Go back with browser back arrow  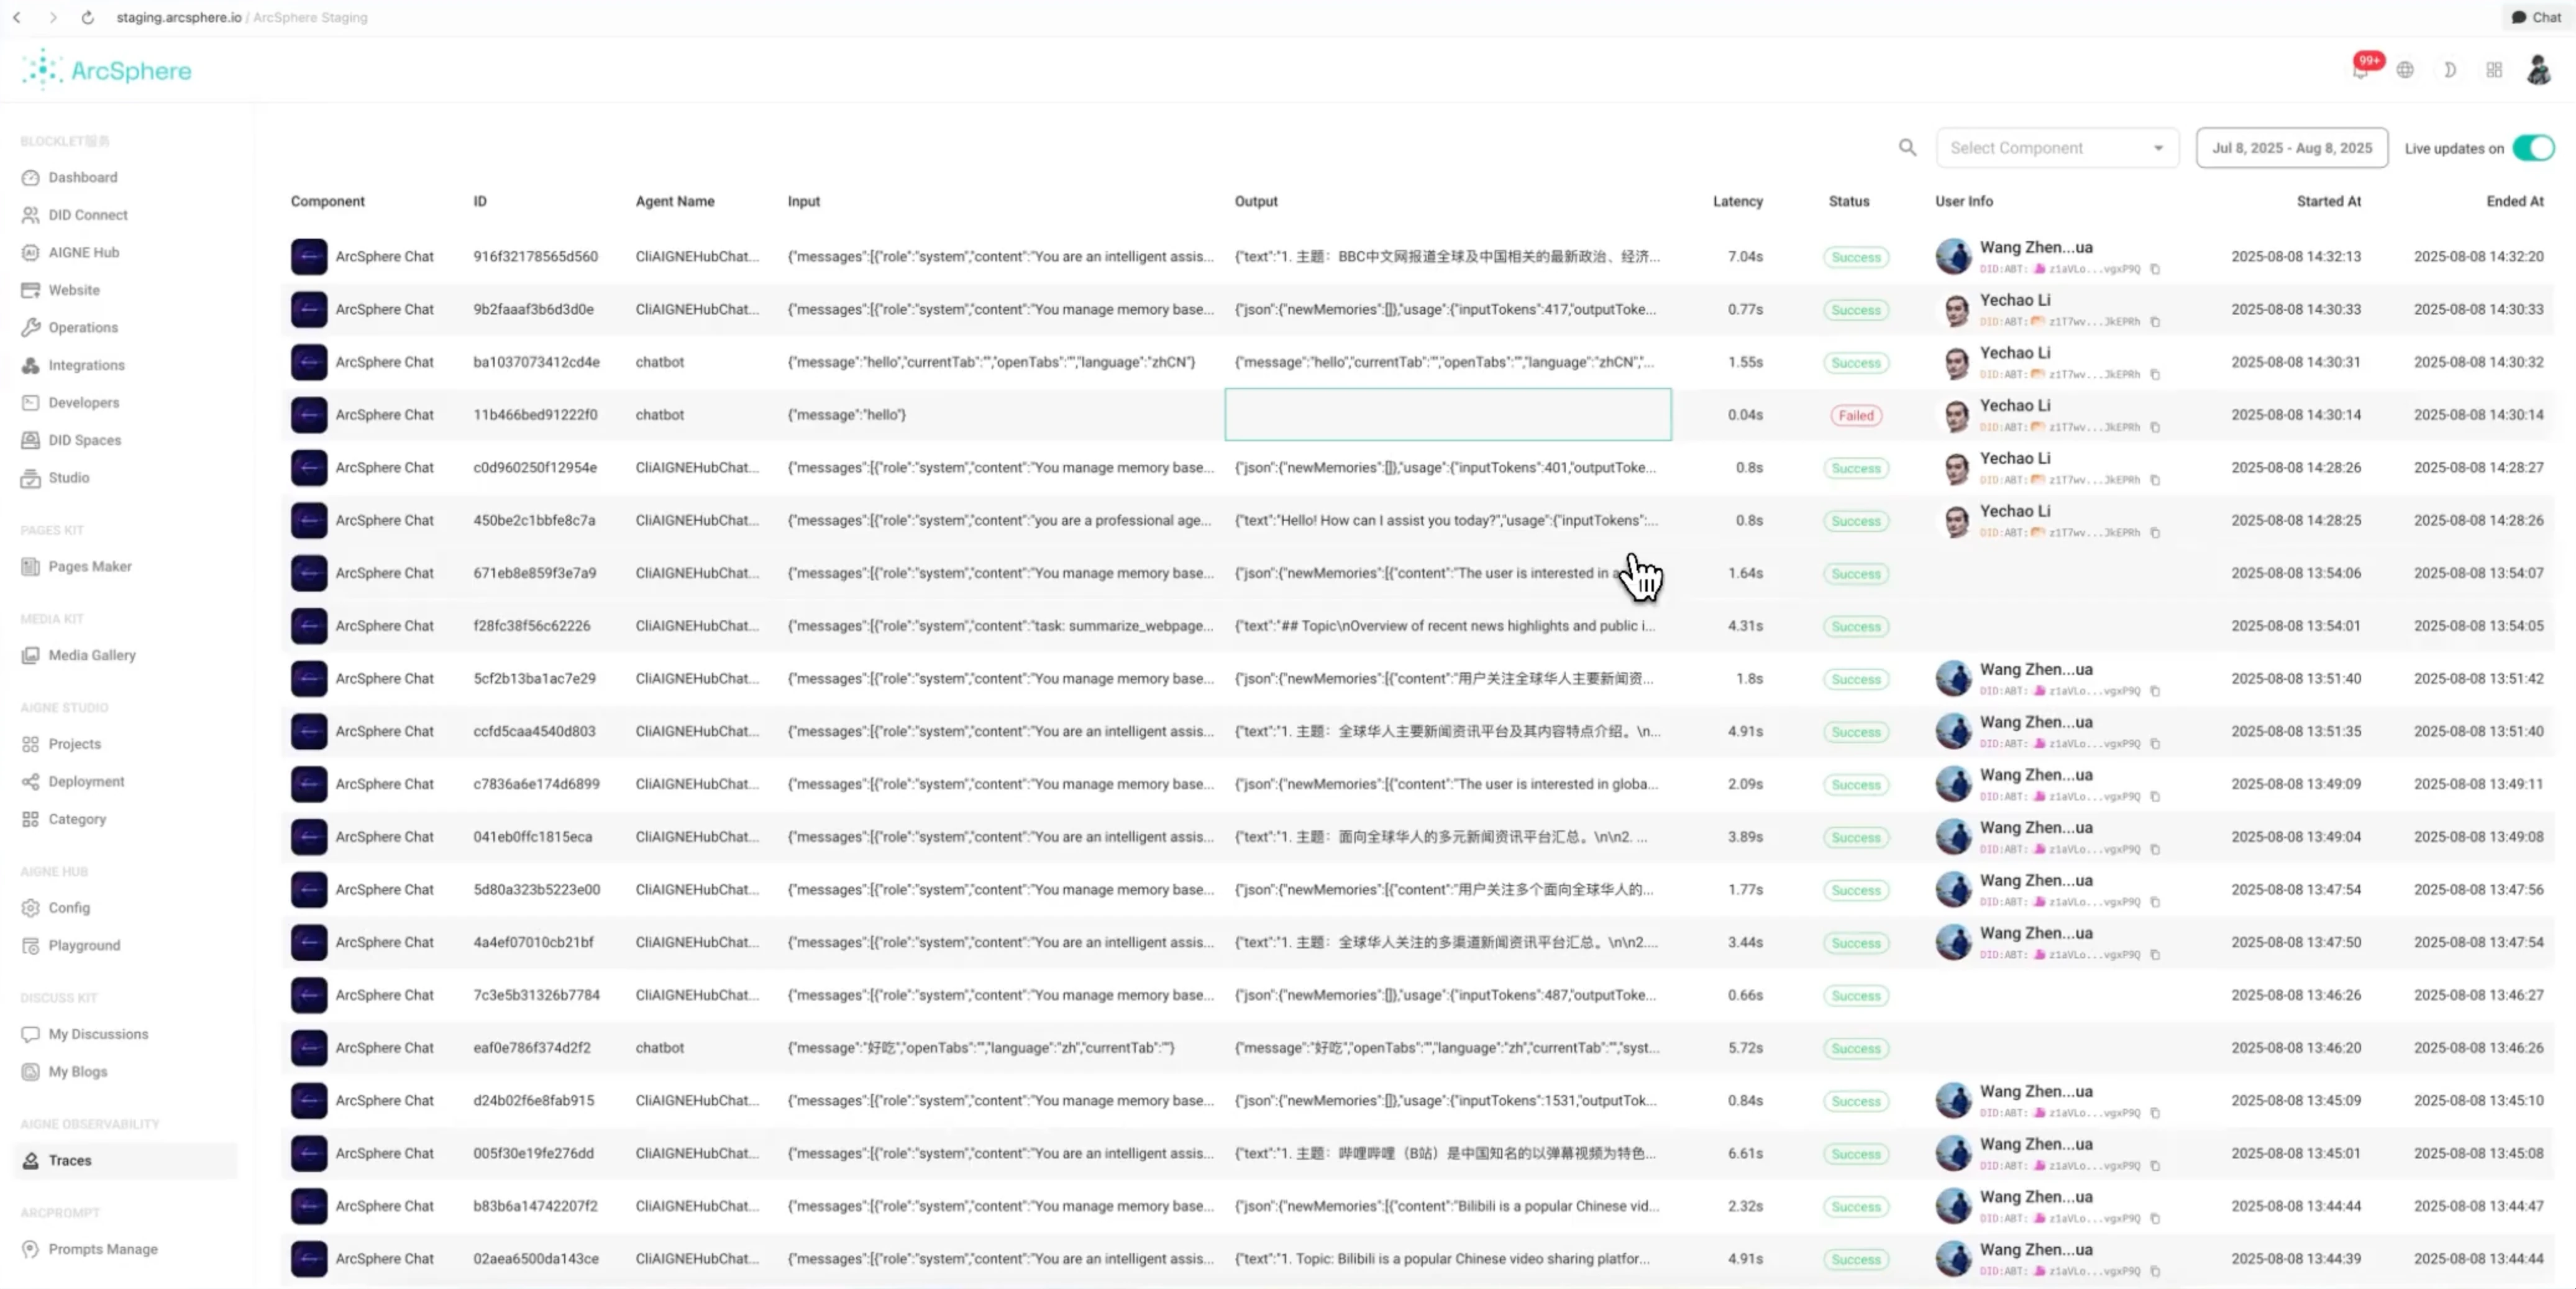(17, 17)
